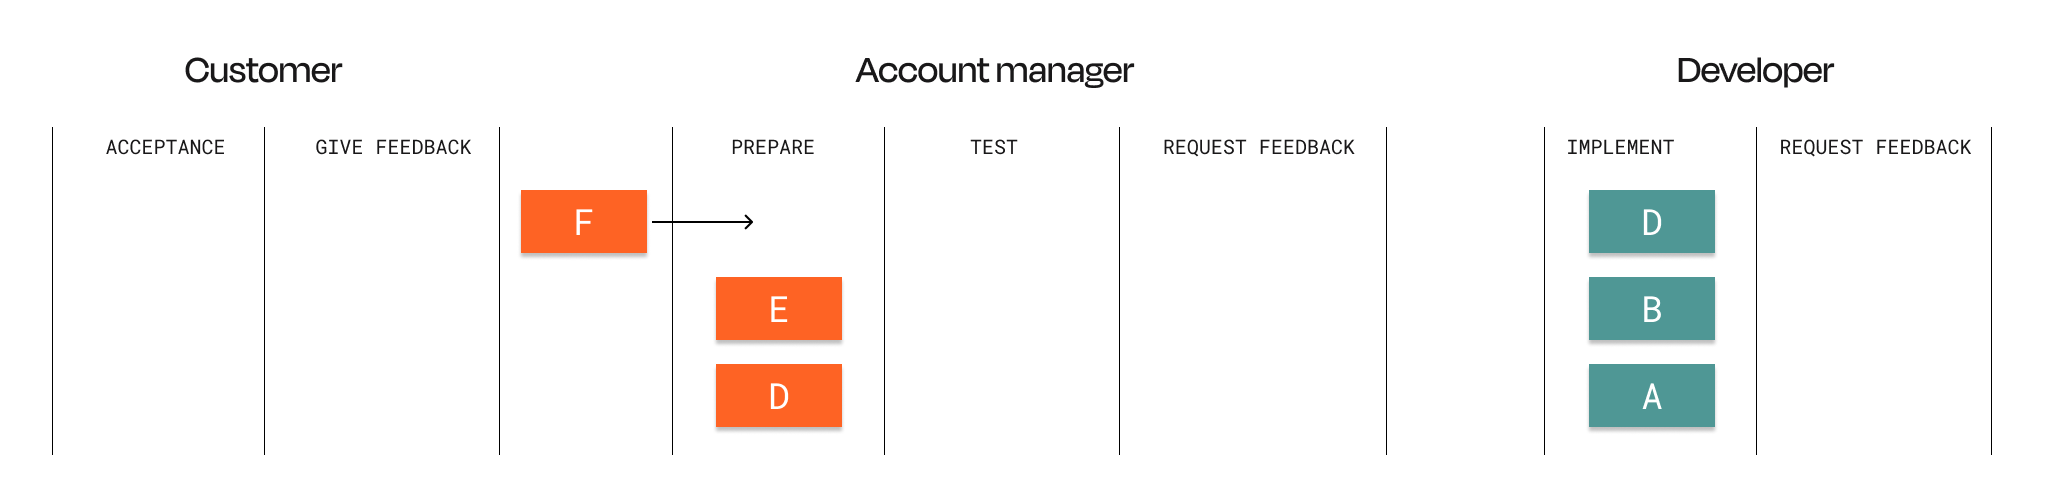The height and width of the screenshot is (491, 2057).
Task: Click the IMPLEMENT column header
Action: (x=1620, y=147)
